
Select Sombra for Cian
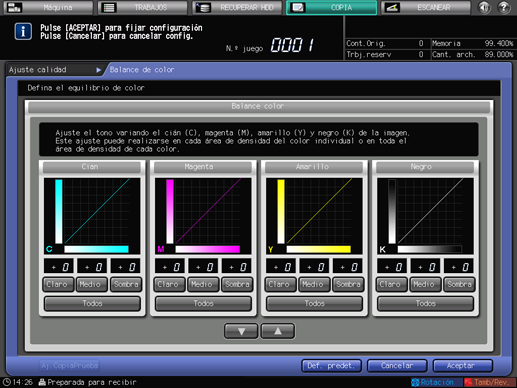(x=126, y=284)
